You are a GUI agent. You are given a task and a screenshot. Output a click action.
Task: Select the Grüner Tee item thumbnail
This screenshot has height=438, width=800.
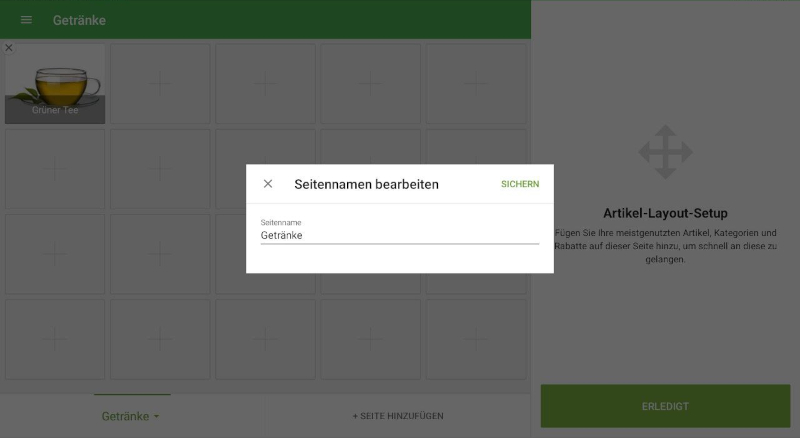click(x=55, y=84)
